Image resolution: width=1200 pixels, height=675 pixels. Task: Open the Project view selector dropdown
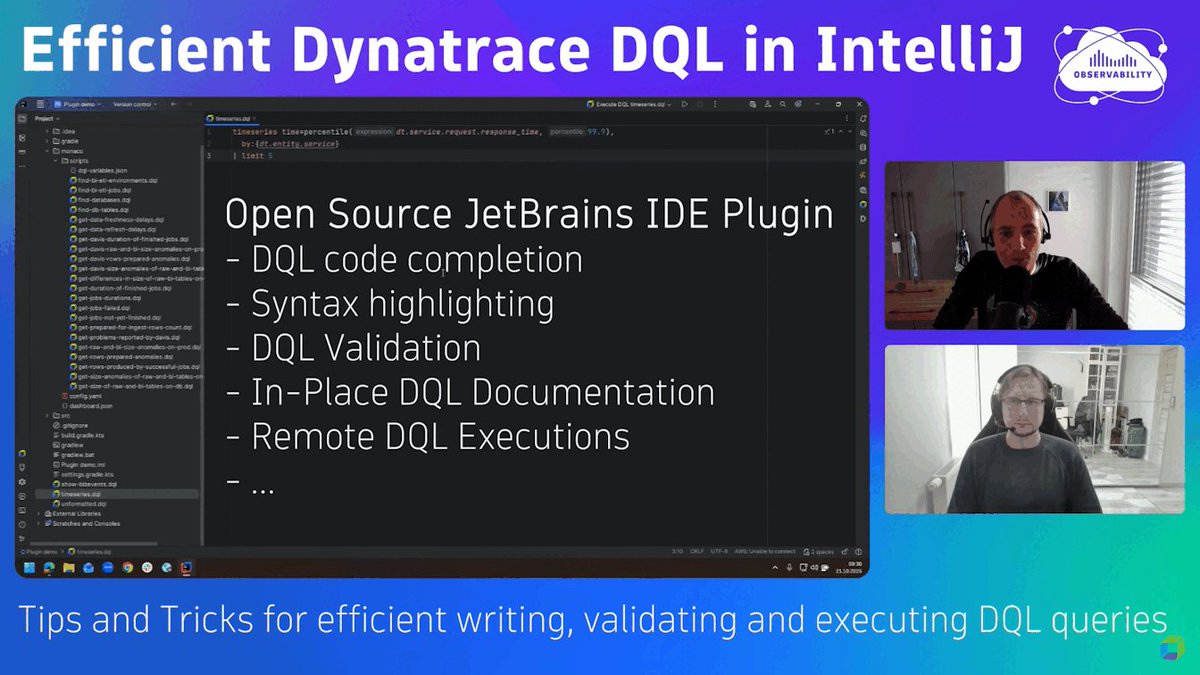pos(47,119)
